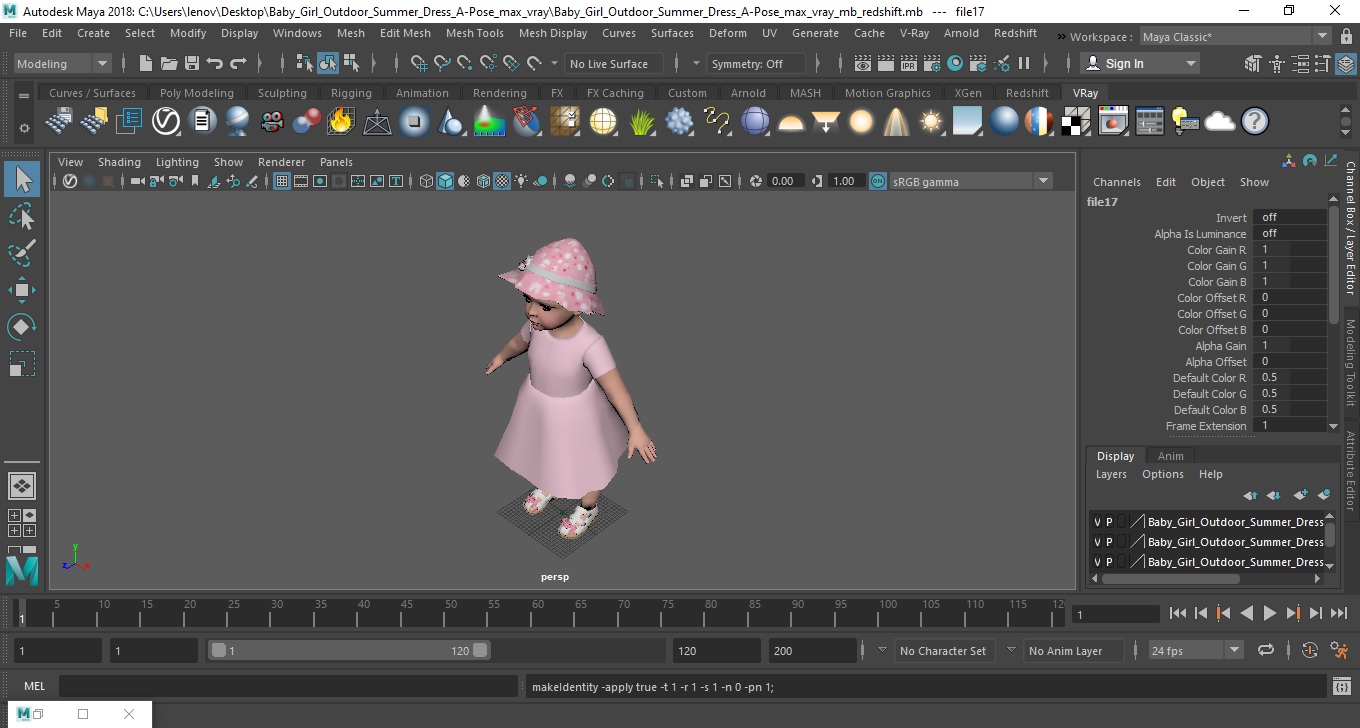1360x728 pixels.
Task: Open Channels menu in Channel Box
Action: (1116, 182)
